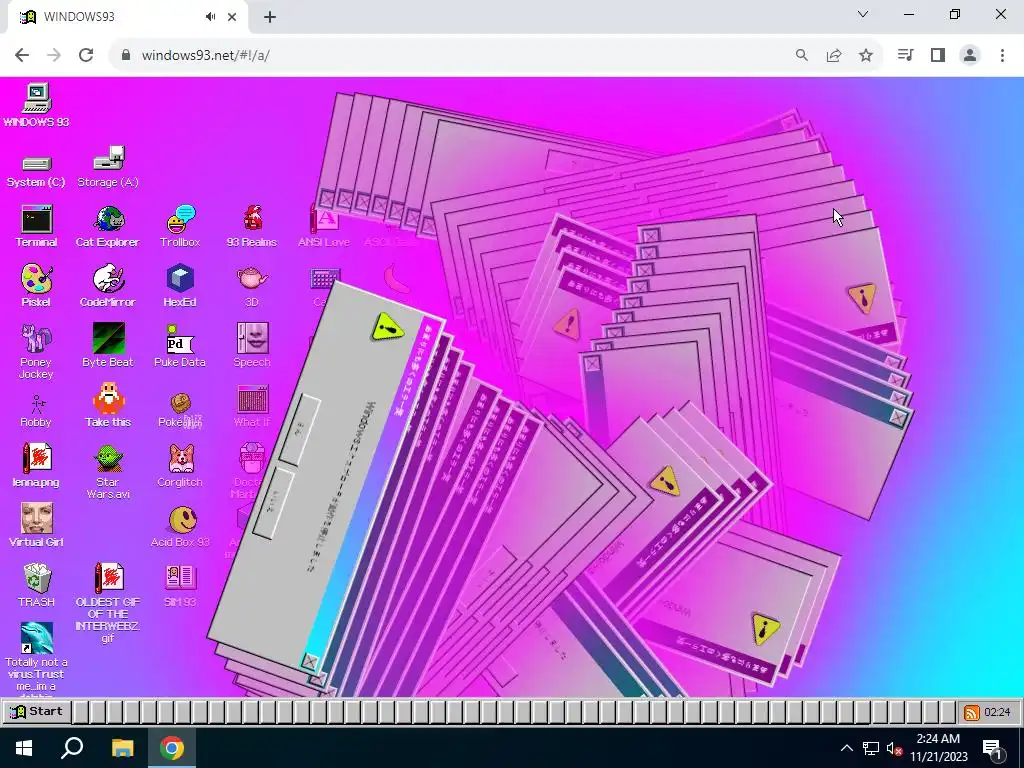
Task: Share this page from the address bar
Action: point(834,55)
